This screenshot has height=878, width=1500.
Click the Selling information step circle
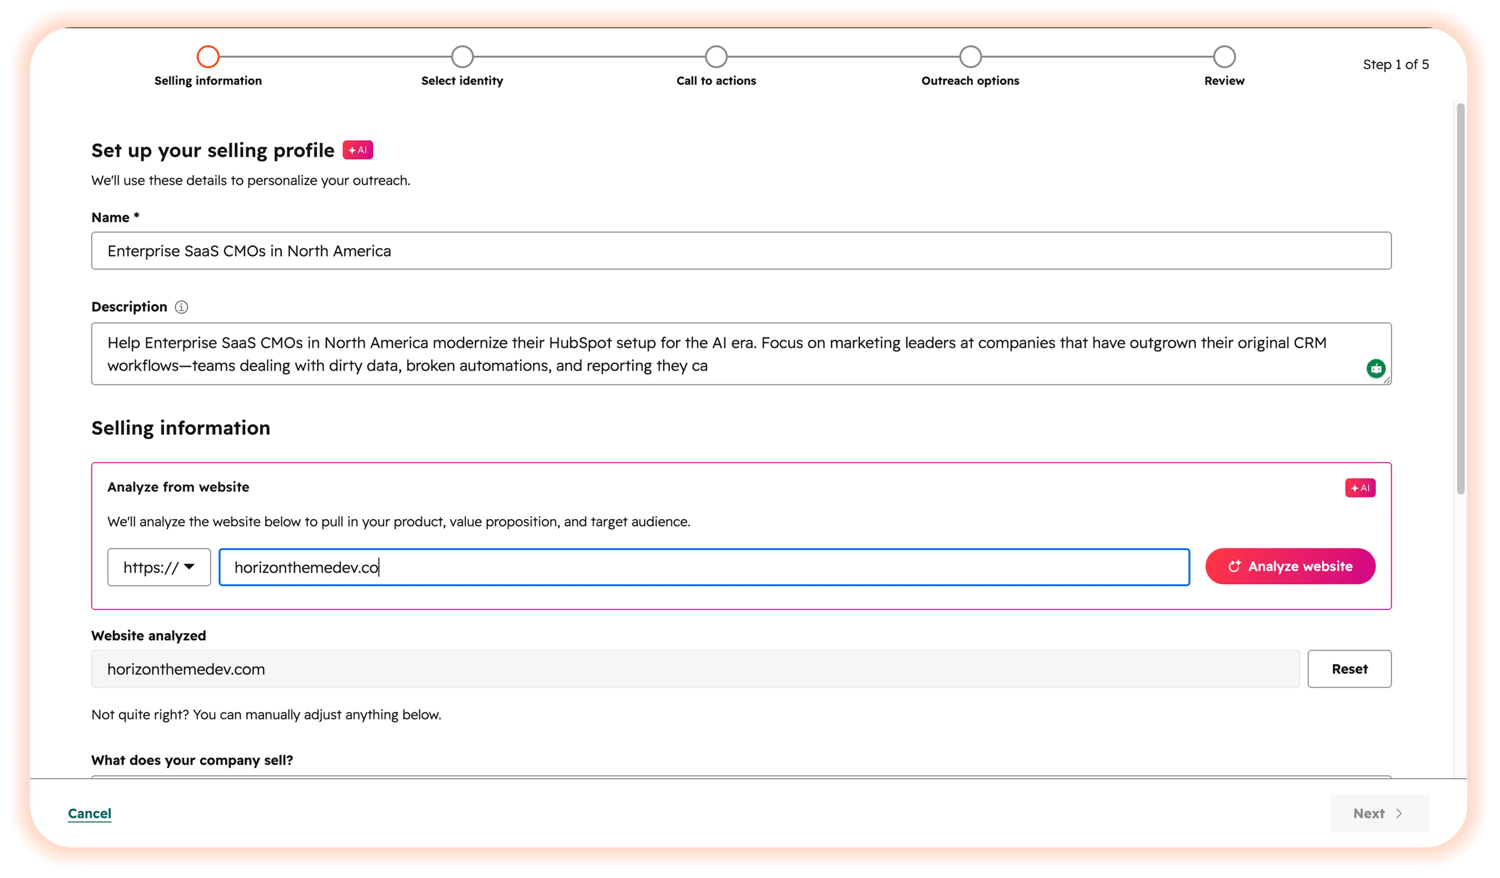[x=208, y=57]
